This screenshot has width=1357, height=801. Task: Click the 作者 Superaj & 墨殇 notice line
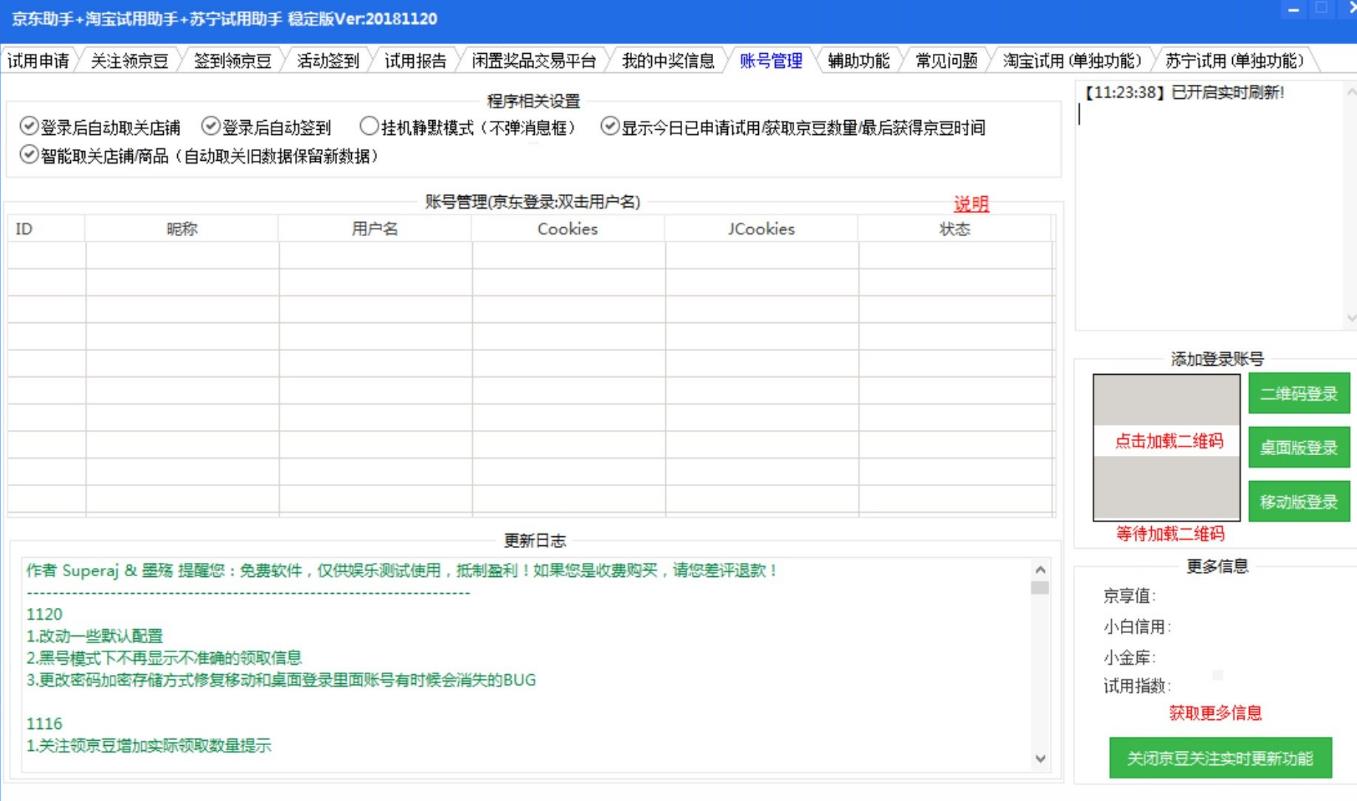401,571
